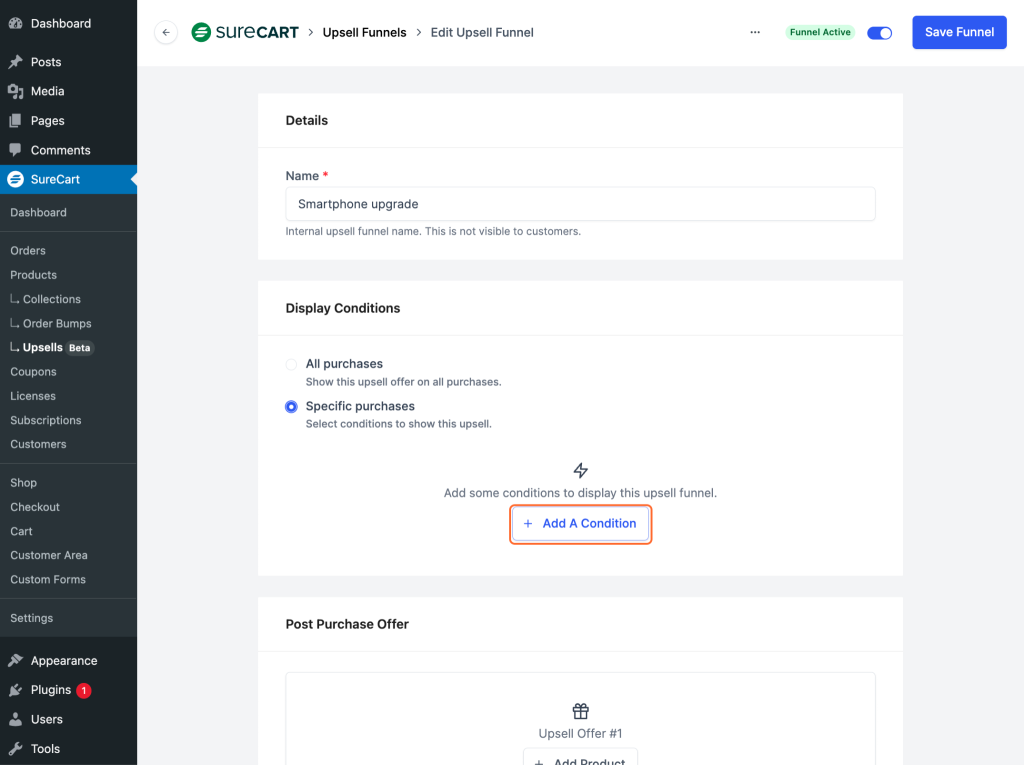
Task: Click the Add A Condition button
Action: pyautogui.click(x=580, y=524)
